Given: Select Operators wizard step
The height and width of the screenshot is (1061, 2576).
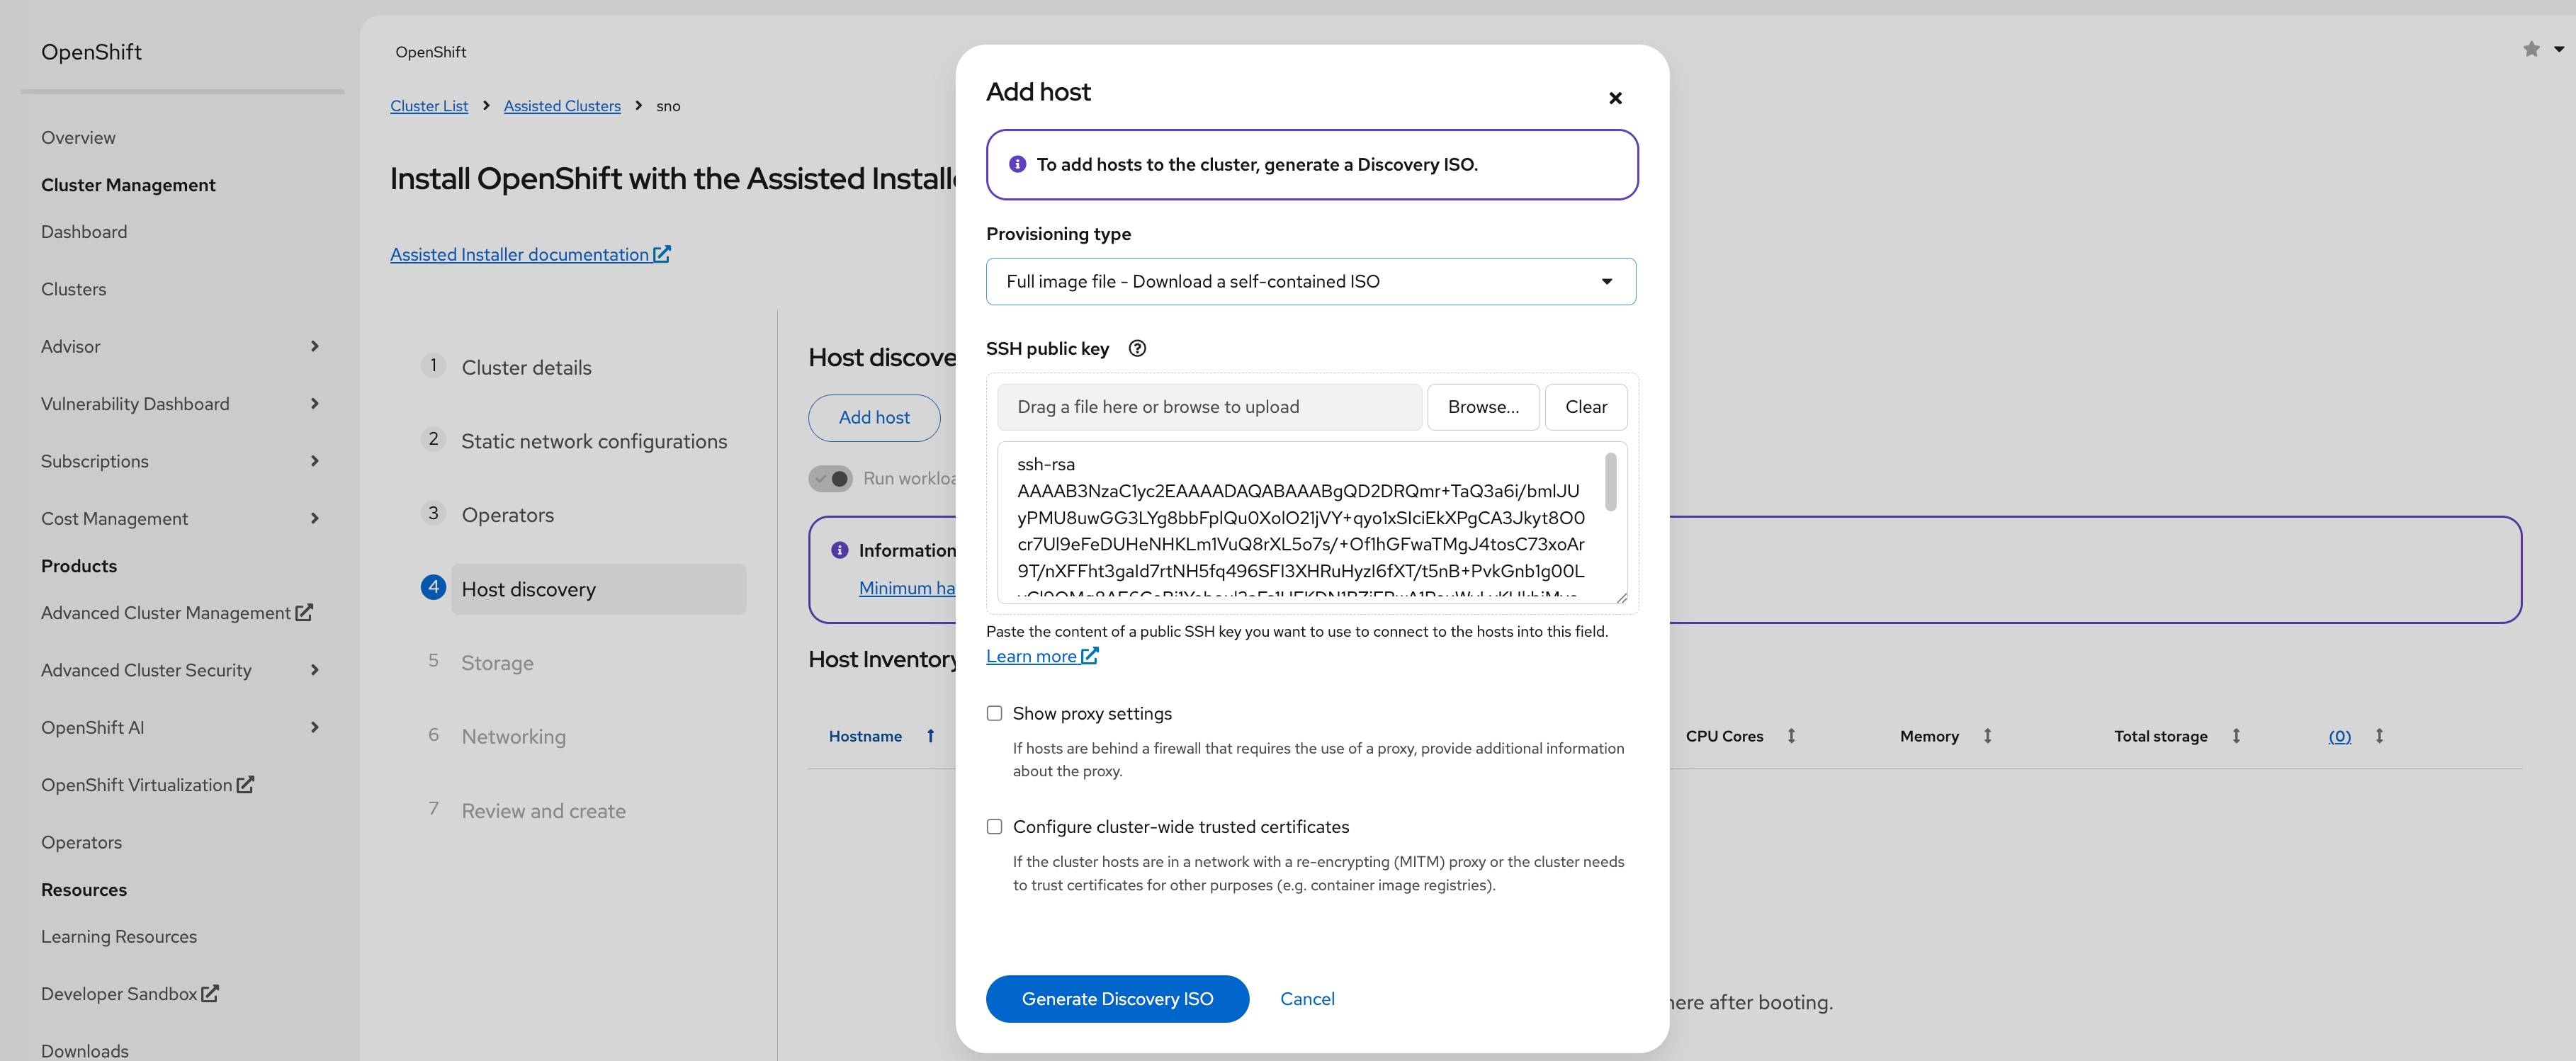Looking at the screenshot, I should coord(507,515).
